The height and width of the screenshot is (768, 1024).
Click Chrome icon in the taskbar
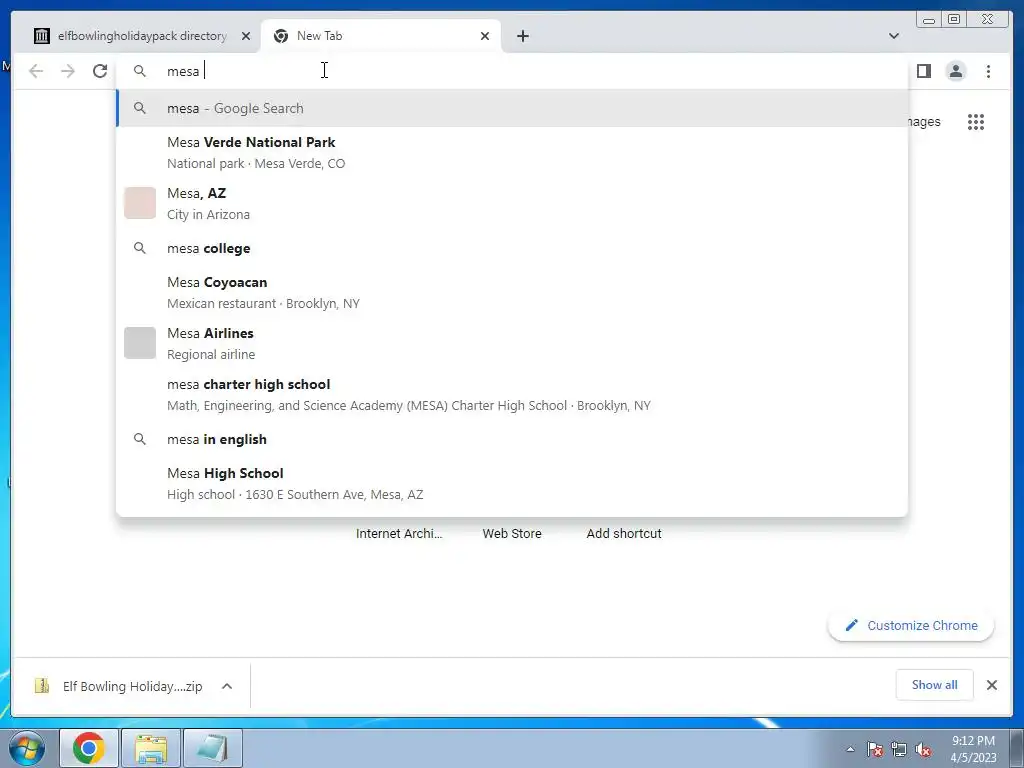point(89,748)
